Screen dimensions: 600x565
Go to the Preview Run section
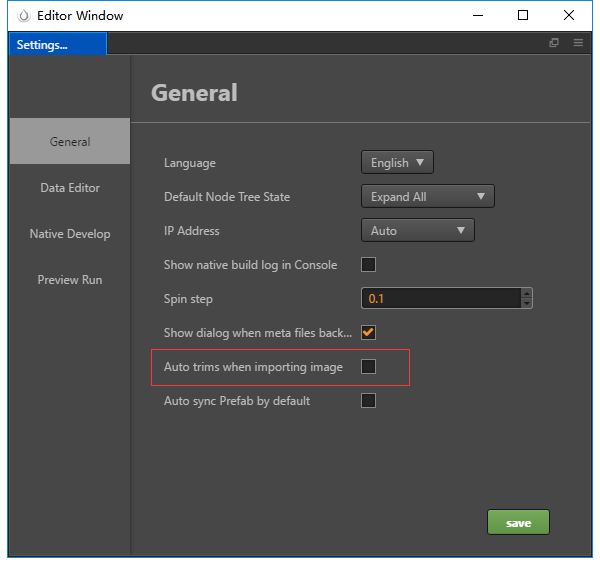70,280
